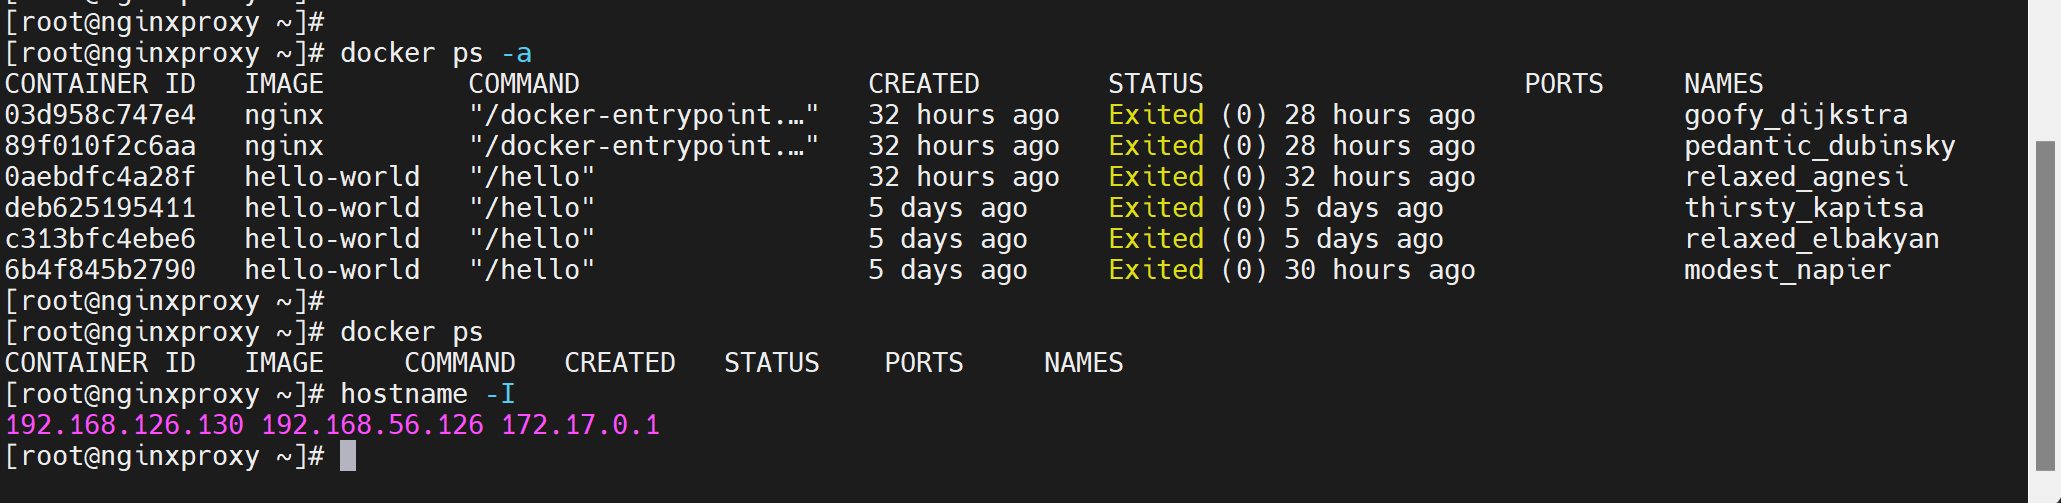Click the container name relaxed_elbakyan
2061x503 pixels.
click(x=1811, y=239)
